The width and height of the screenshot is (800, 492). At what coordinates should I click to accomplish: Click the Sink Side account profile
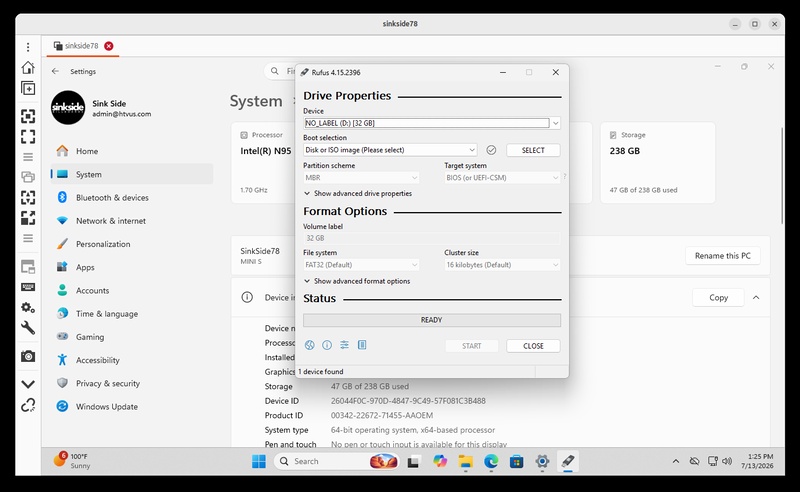pyautogui.click(x=102, y=108)
